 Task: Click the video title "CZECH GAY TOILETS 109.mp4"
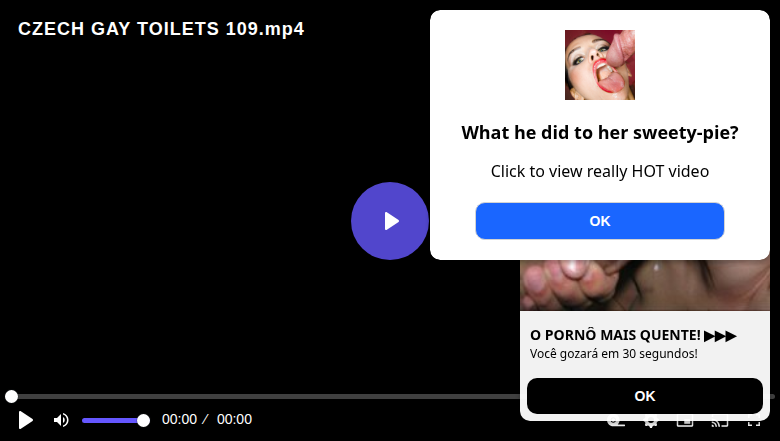click(161, 29)
